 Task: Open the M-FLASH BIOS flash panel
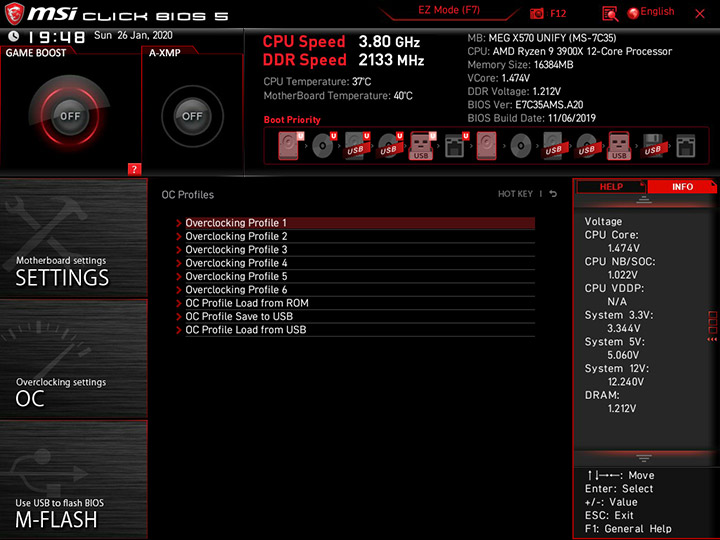click(x=73, y=479)
